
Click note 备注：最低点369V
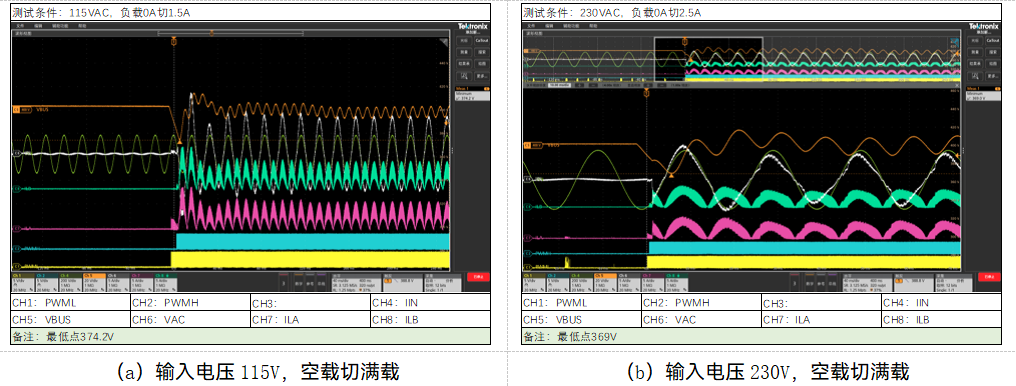(x=570, y=337)
